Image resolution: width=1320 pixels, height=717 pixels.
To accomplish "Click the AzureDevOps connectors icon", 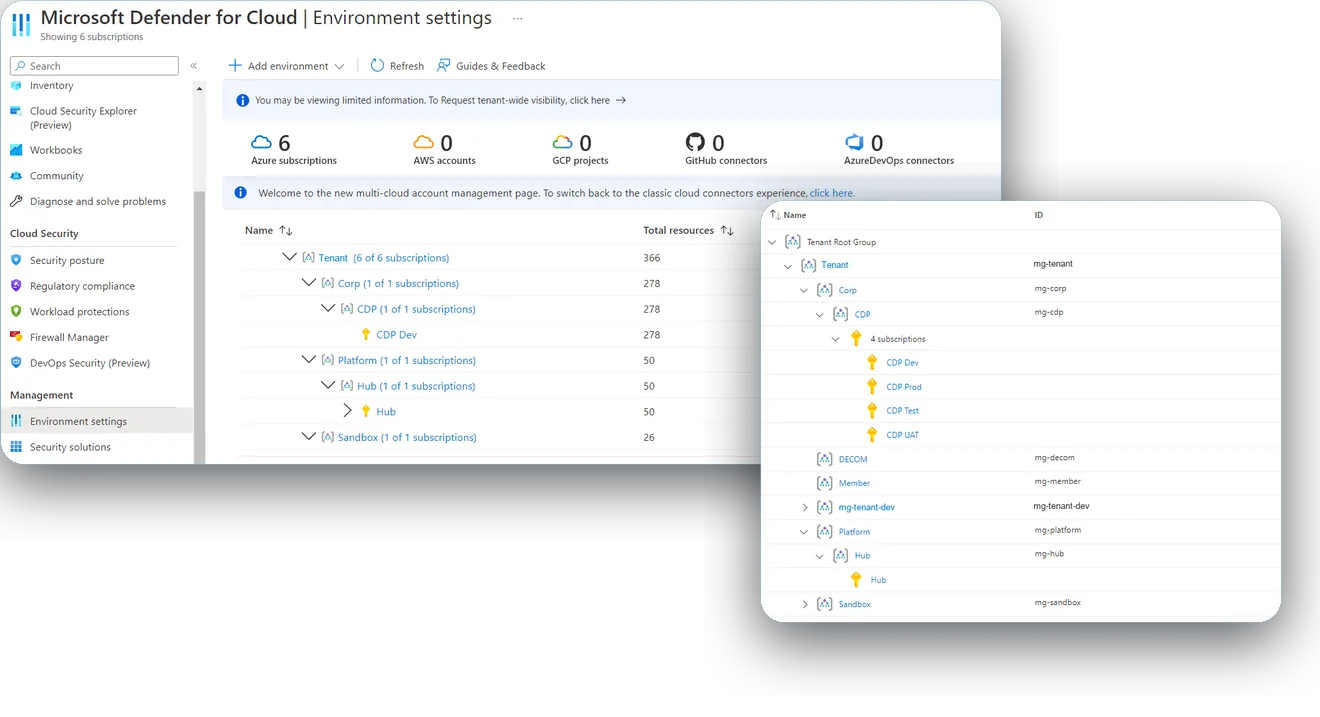I will (x=854, y=142).
